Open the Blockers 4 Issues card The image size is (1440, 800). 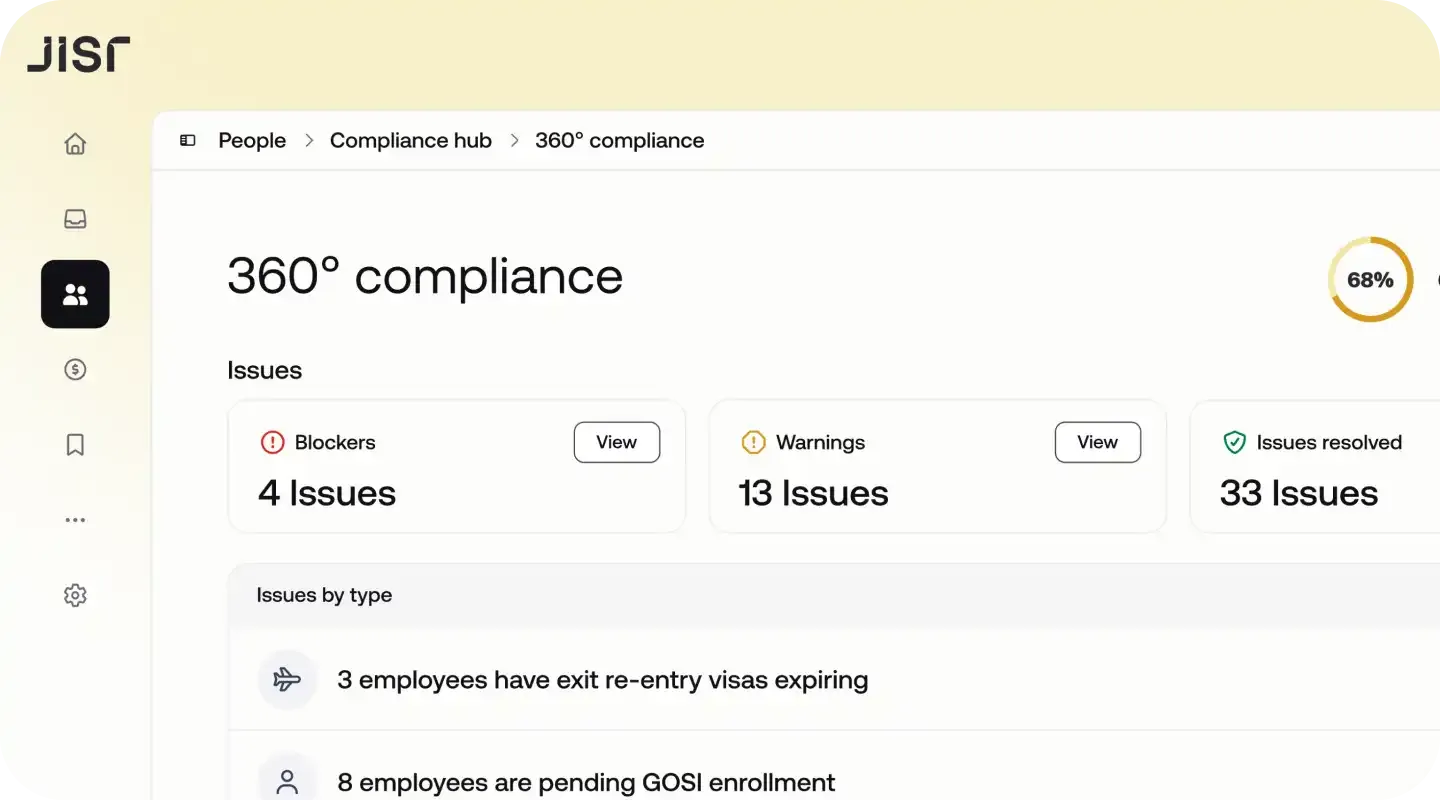pos(457,466)
